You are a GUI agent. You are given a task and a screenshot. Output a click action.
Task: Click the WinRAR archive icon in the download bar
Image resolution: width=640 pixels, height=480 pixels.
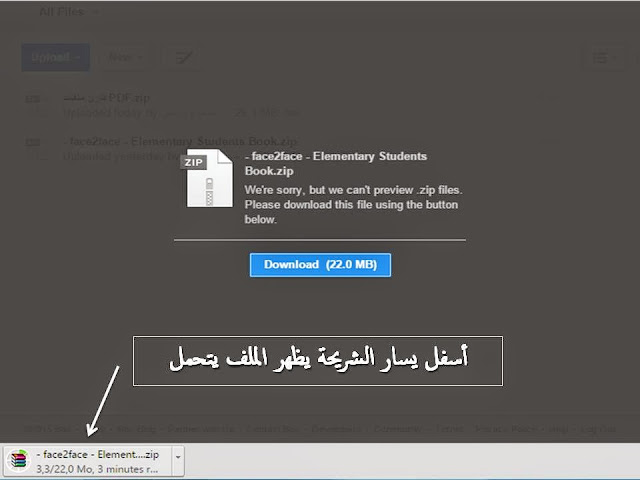[x=18, y=461]
